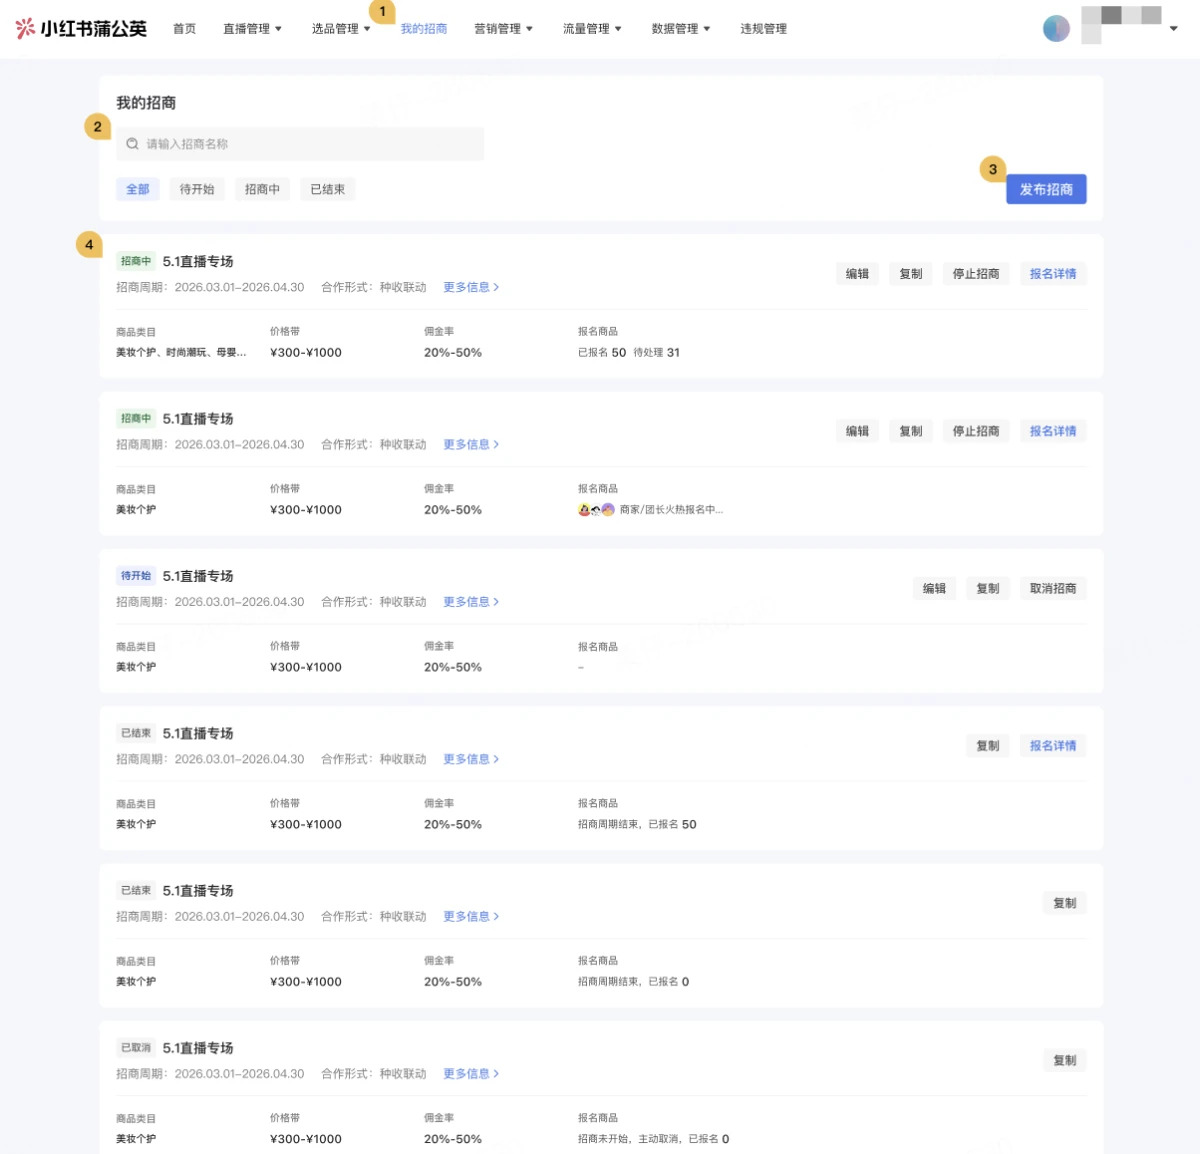The height and width of the screenshot is (1154, 1200).
Task: Expand 更多信息 on the first listing
Action: (471, 287)
